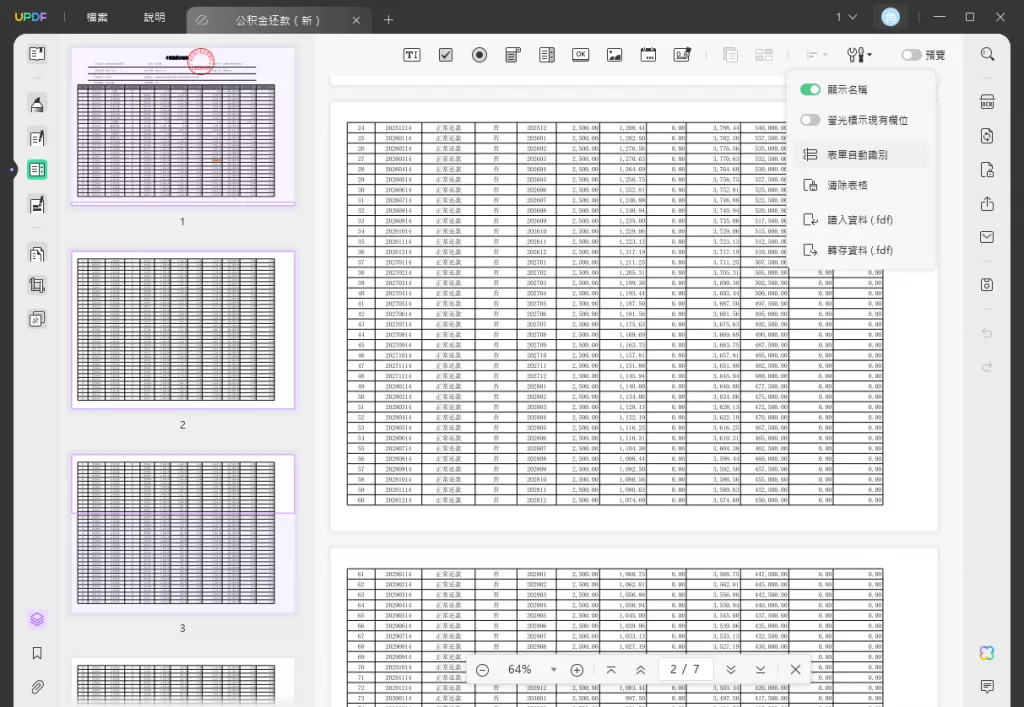Open the Protect PDF lock icon
1024x707 pixels.
pos(987,170)
